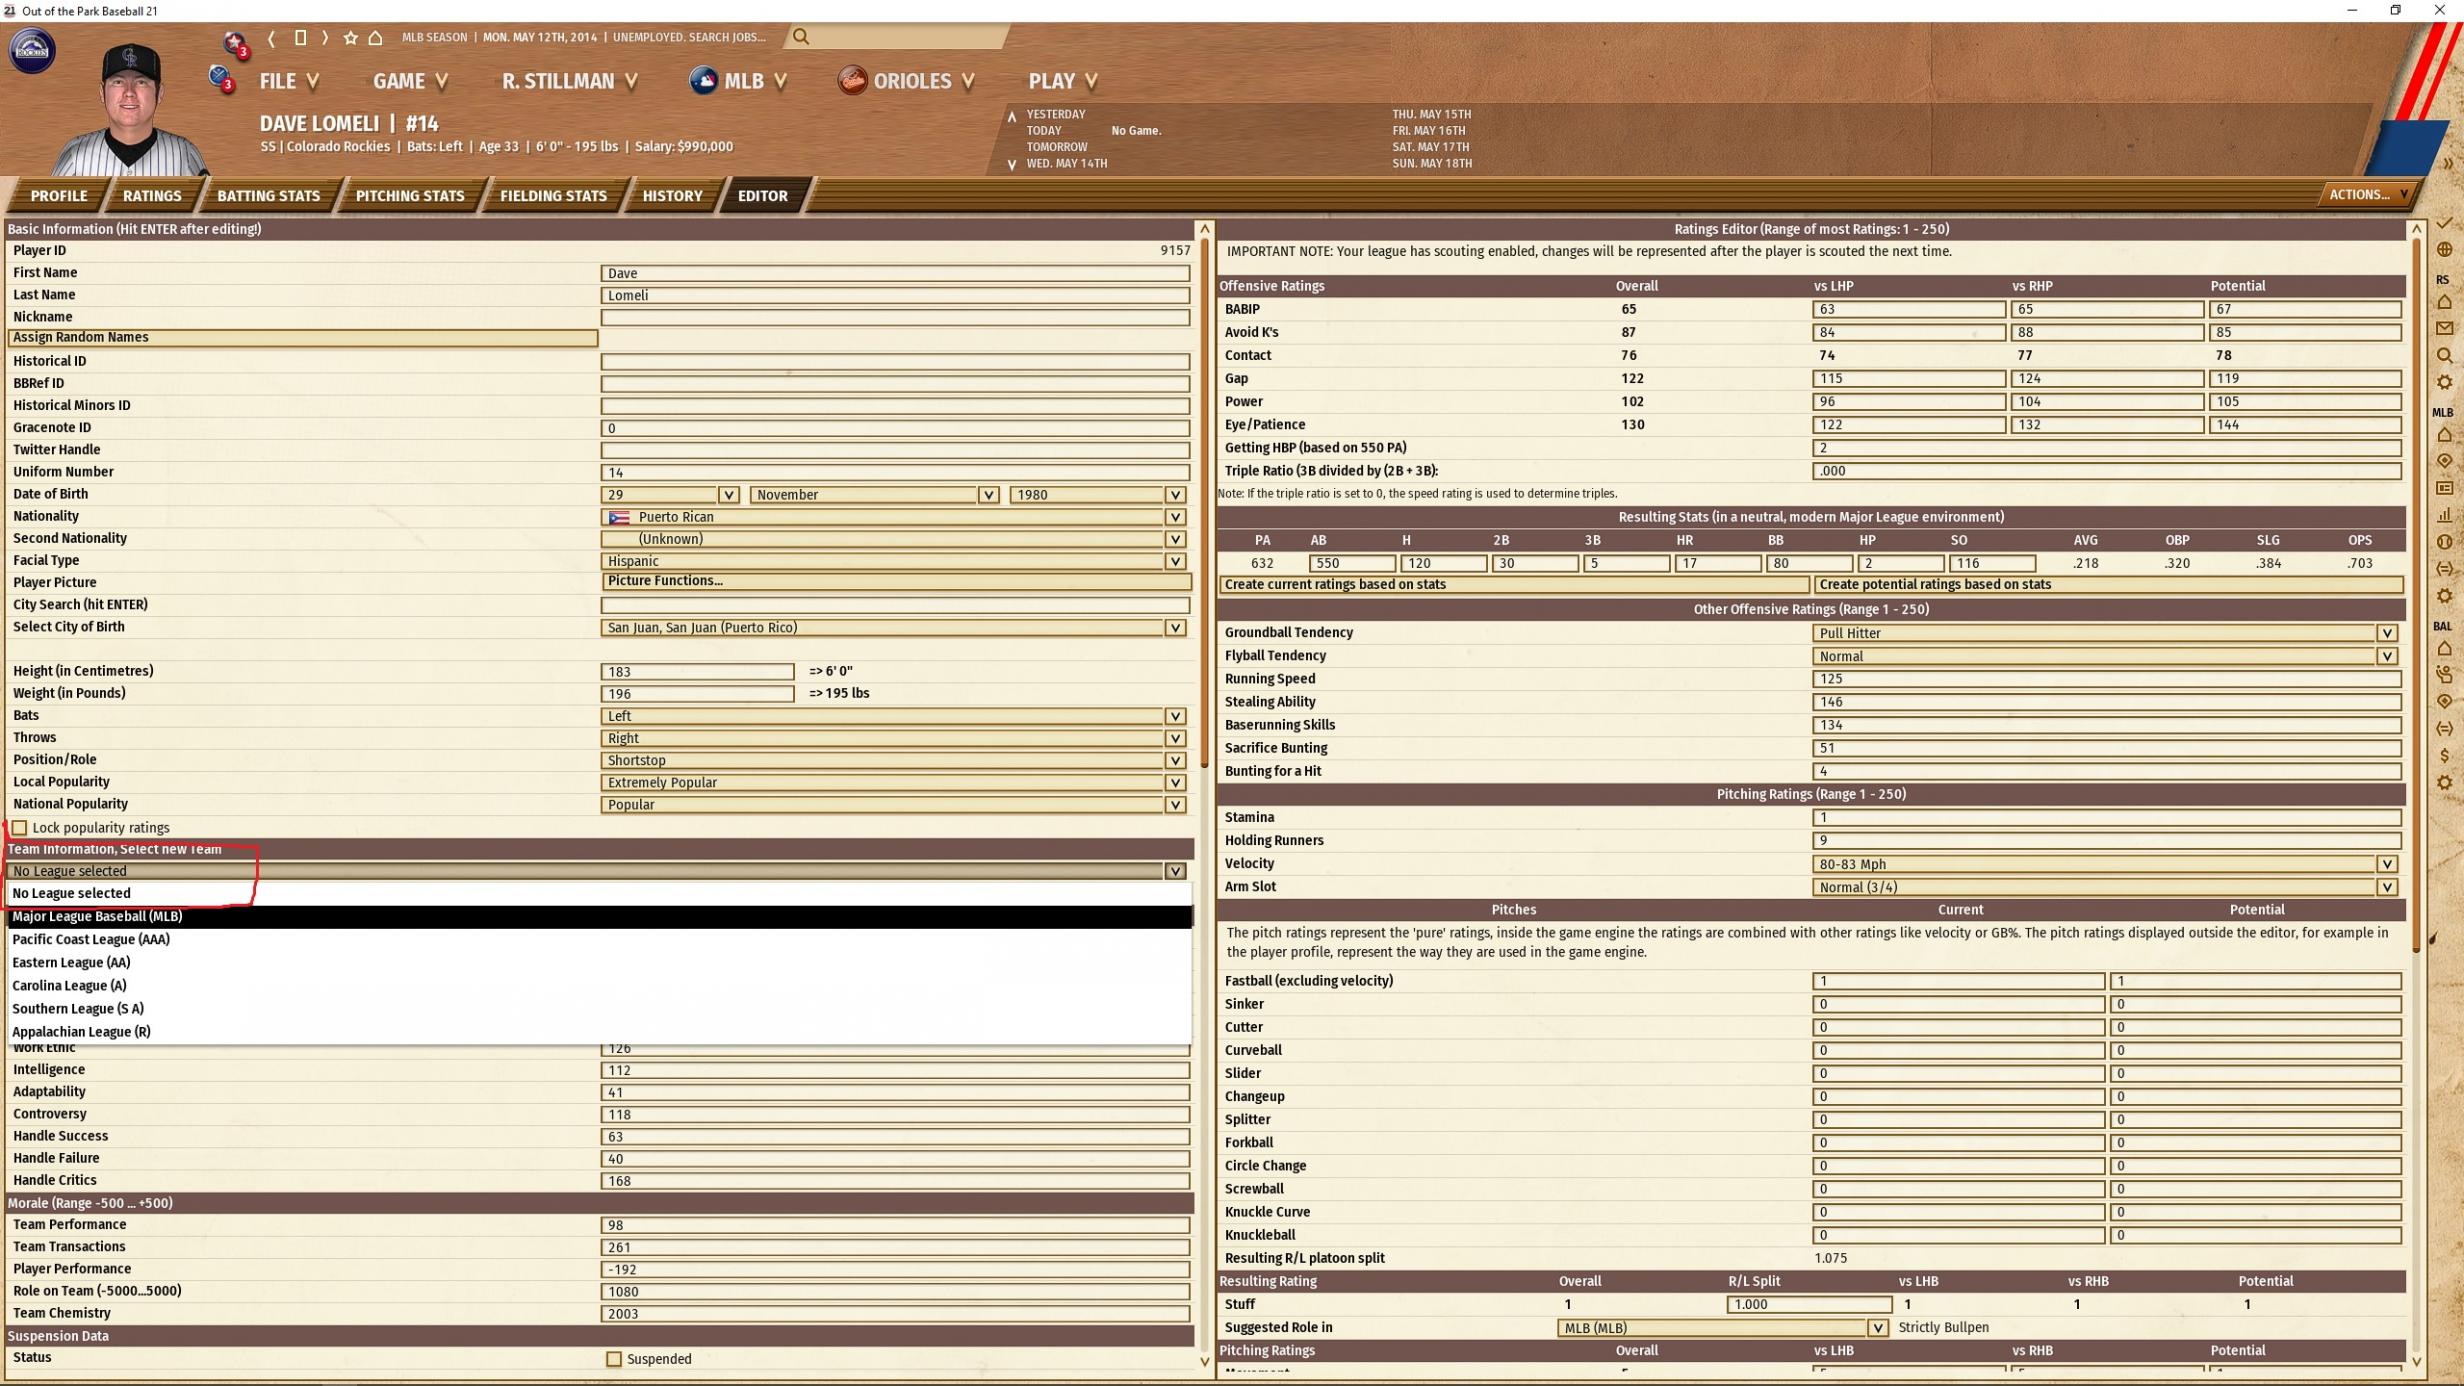Open the all-star notification badge icon
Viewport: 2464px width, 1386px height.
[x=235, y=43]
